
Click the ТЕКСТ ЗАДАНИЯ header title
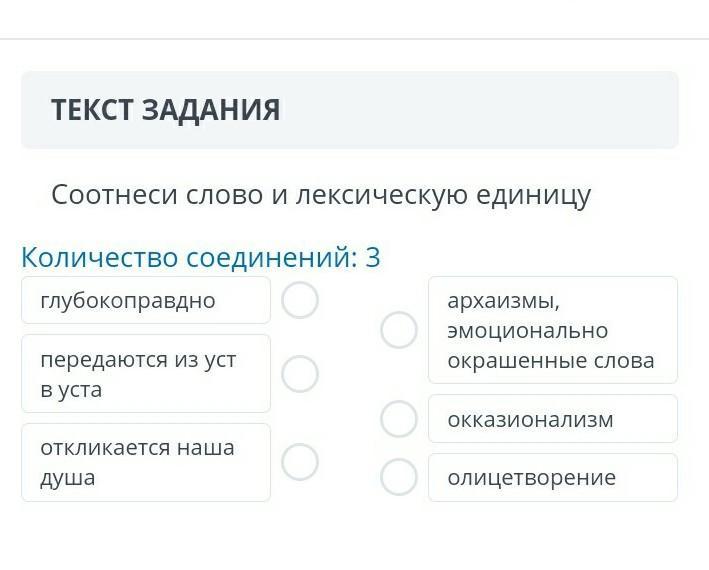click(166, 110)
